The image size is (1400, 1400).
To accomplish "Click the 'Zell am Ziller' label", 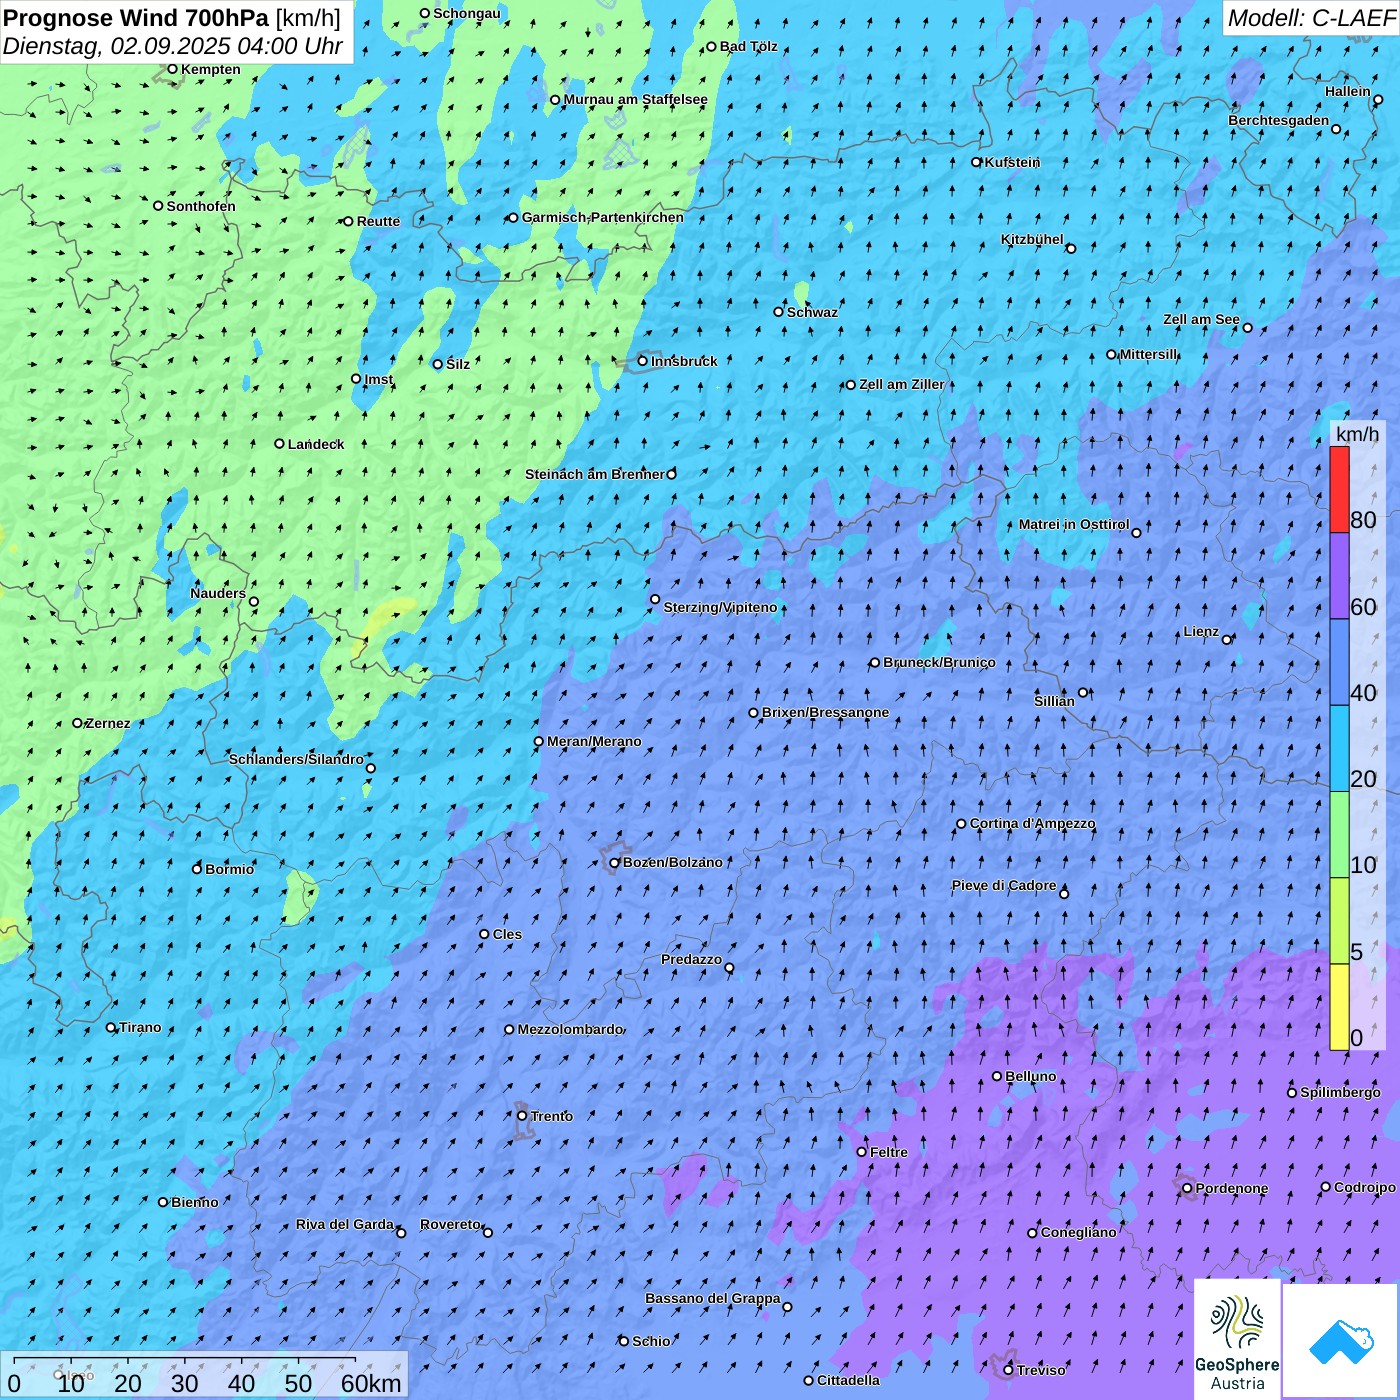I will tap(901, 384).
